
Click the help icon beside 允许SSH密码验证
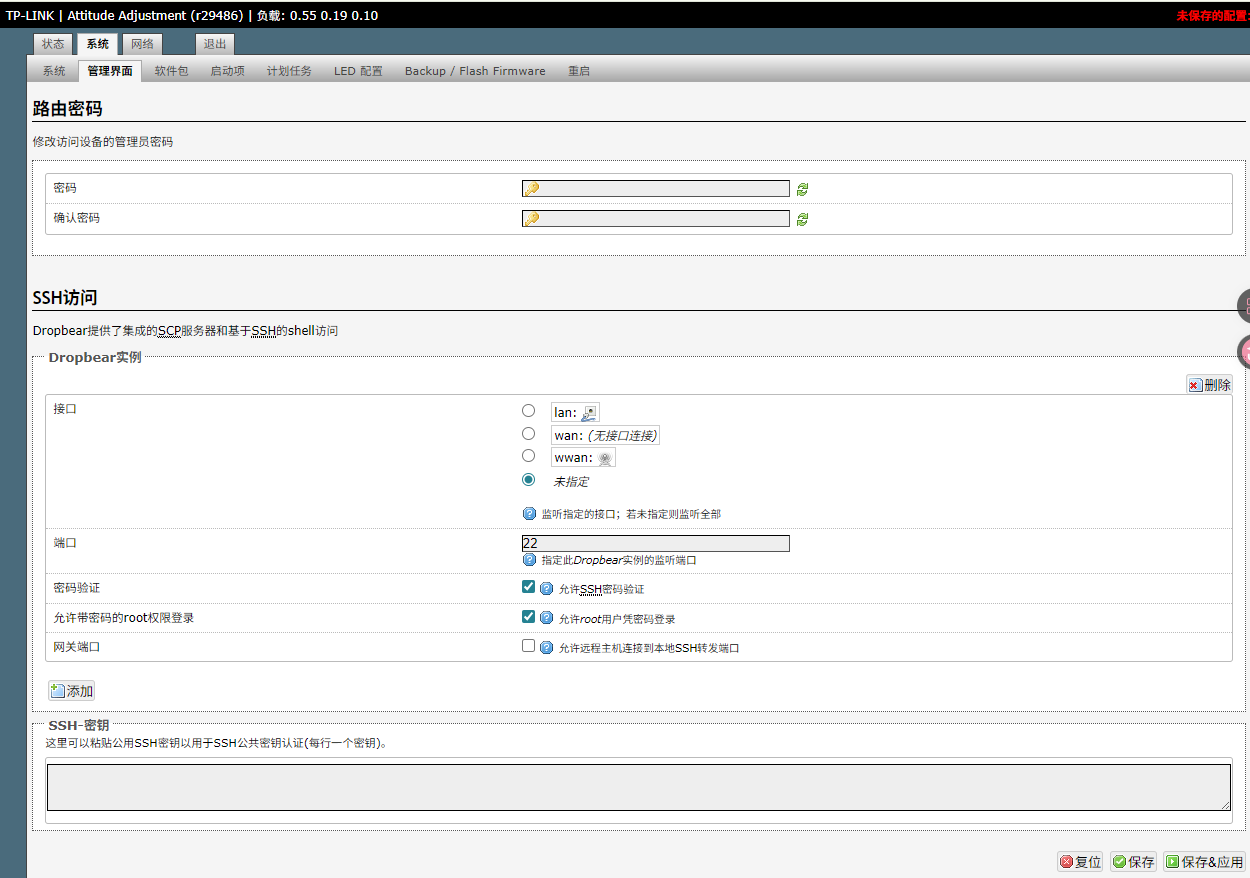pyautogui.click(x=546, y=589)
